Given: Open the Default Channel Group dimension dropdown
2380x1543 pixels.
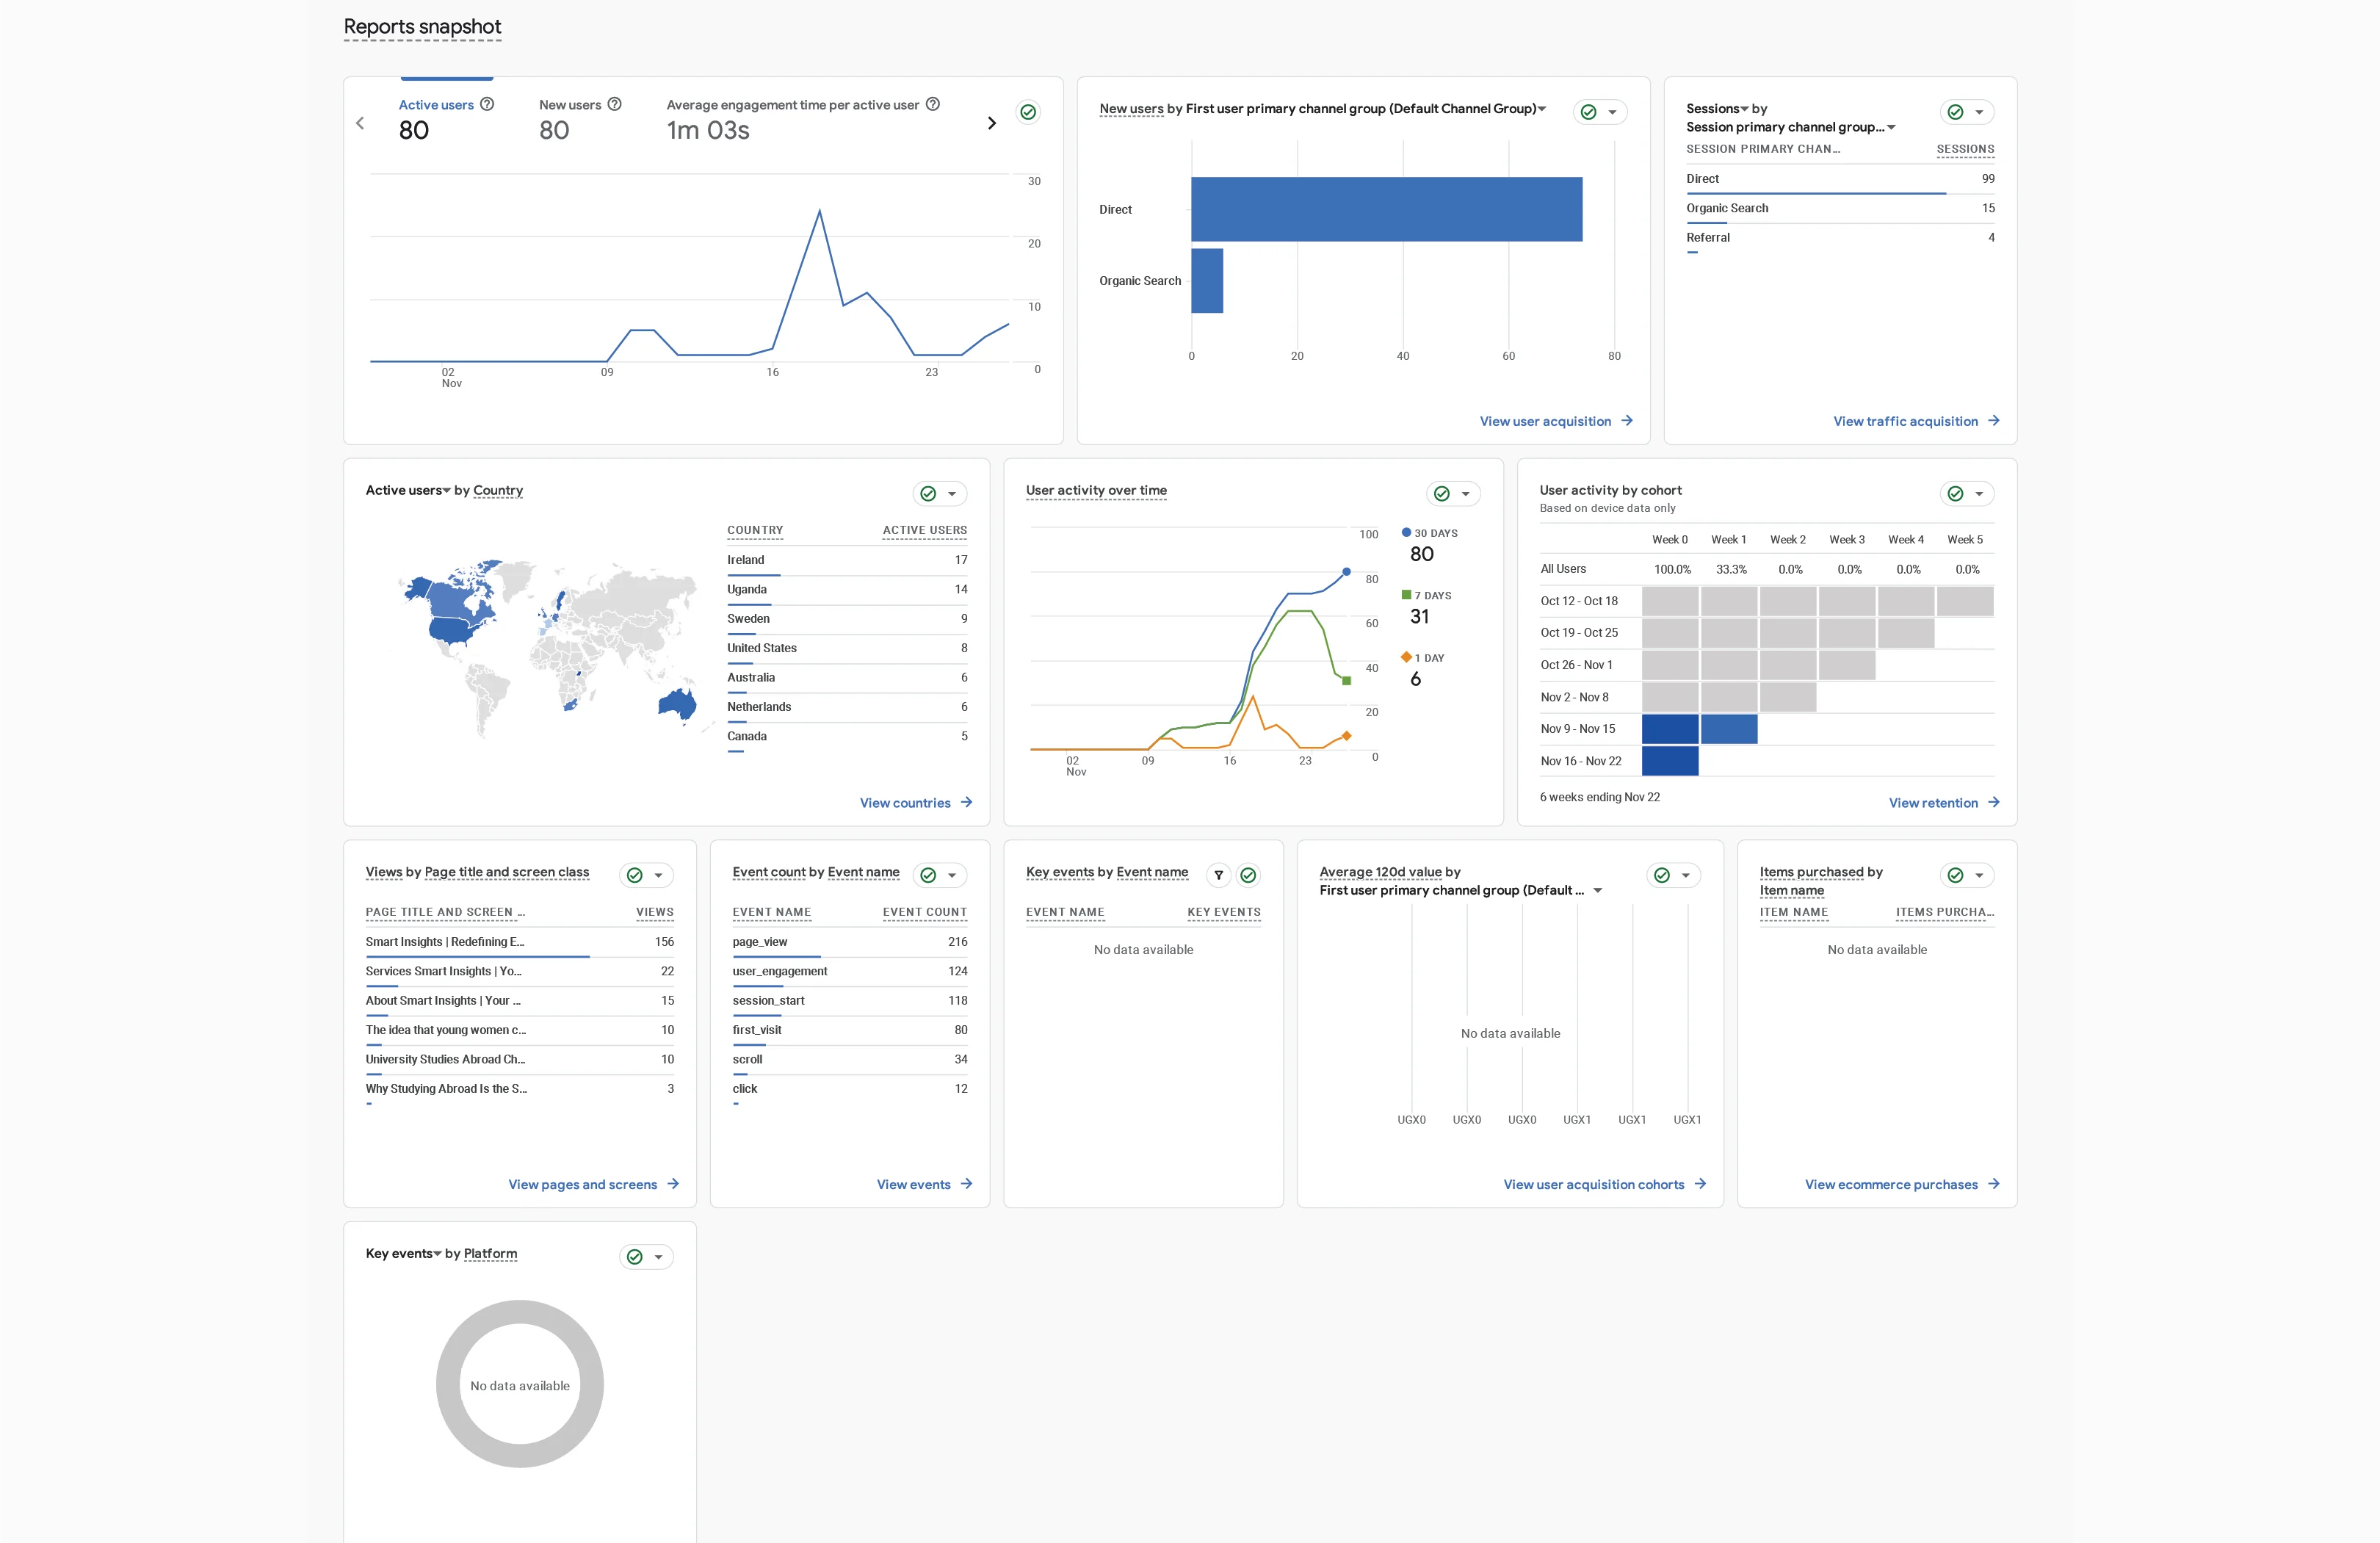Looking at the screenshot, I should [x=1542, y=109].
